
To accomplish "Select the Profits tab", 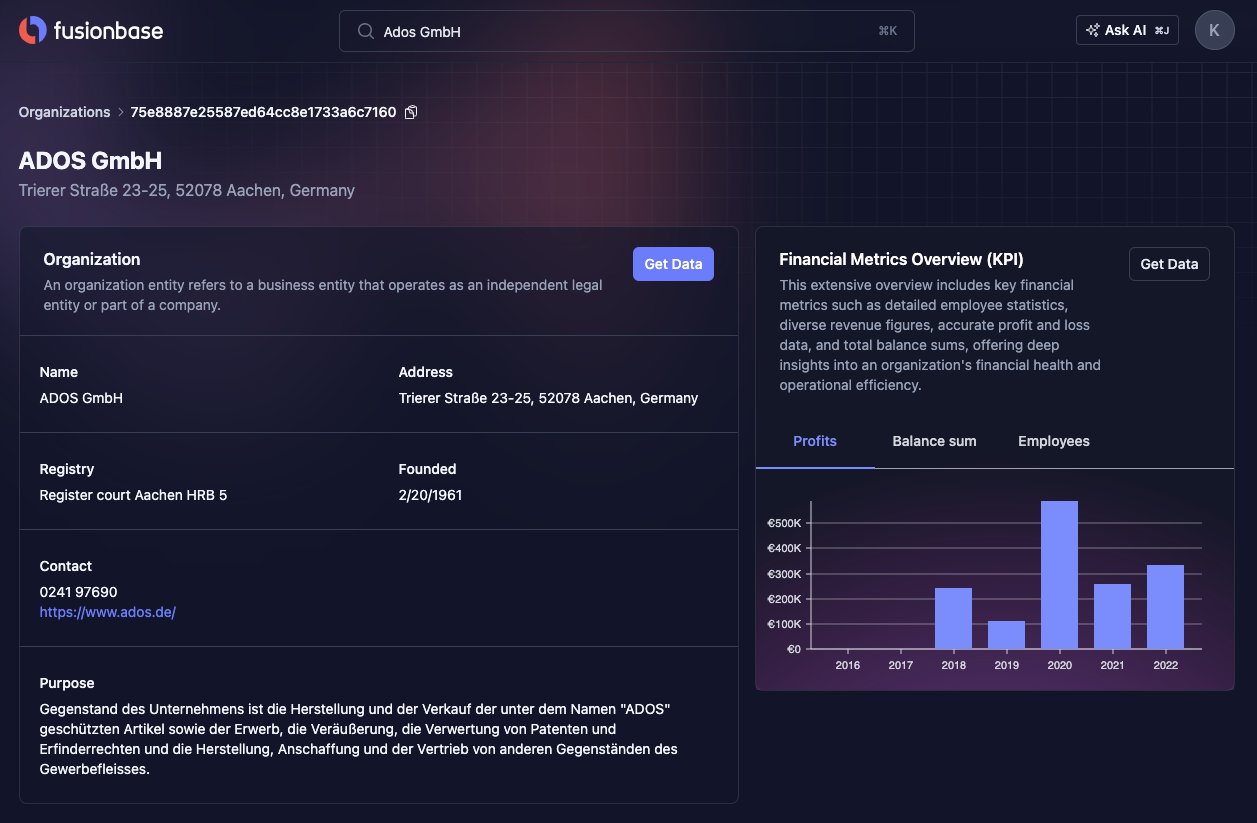I will 815,441.
